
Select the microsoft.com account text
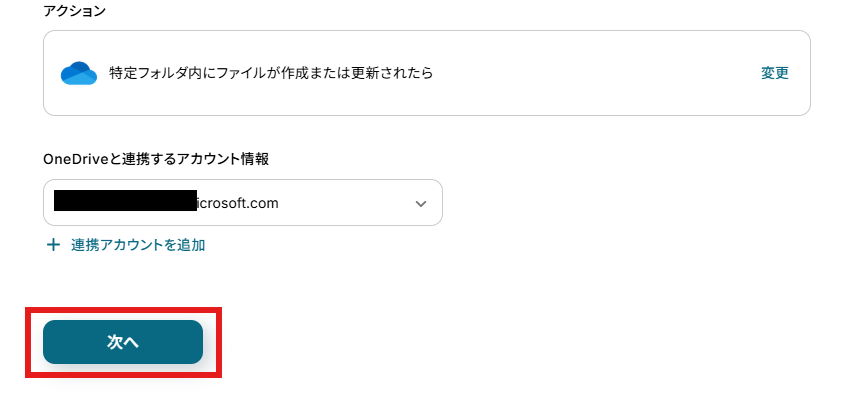tap(238, 203)
